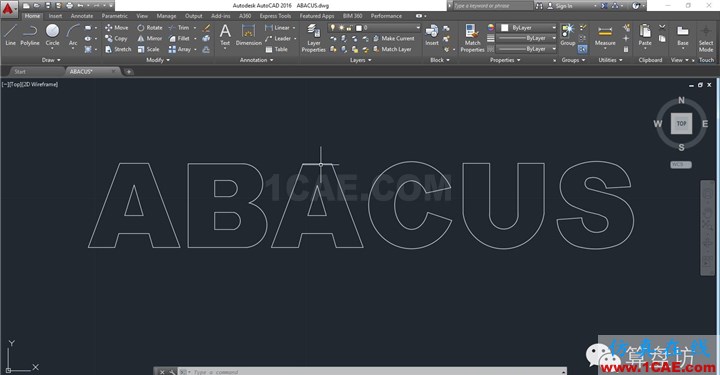Activate the Arc tool
Viewport: 720px width, 375px height.
tap(73, 35)
